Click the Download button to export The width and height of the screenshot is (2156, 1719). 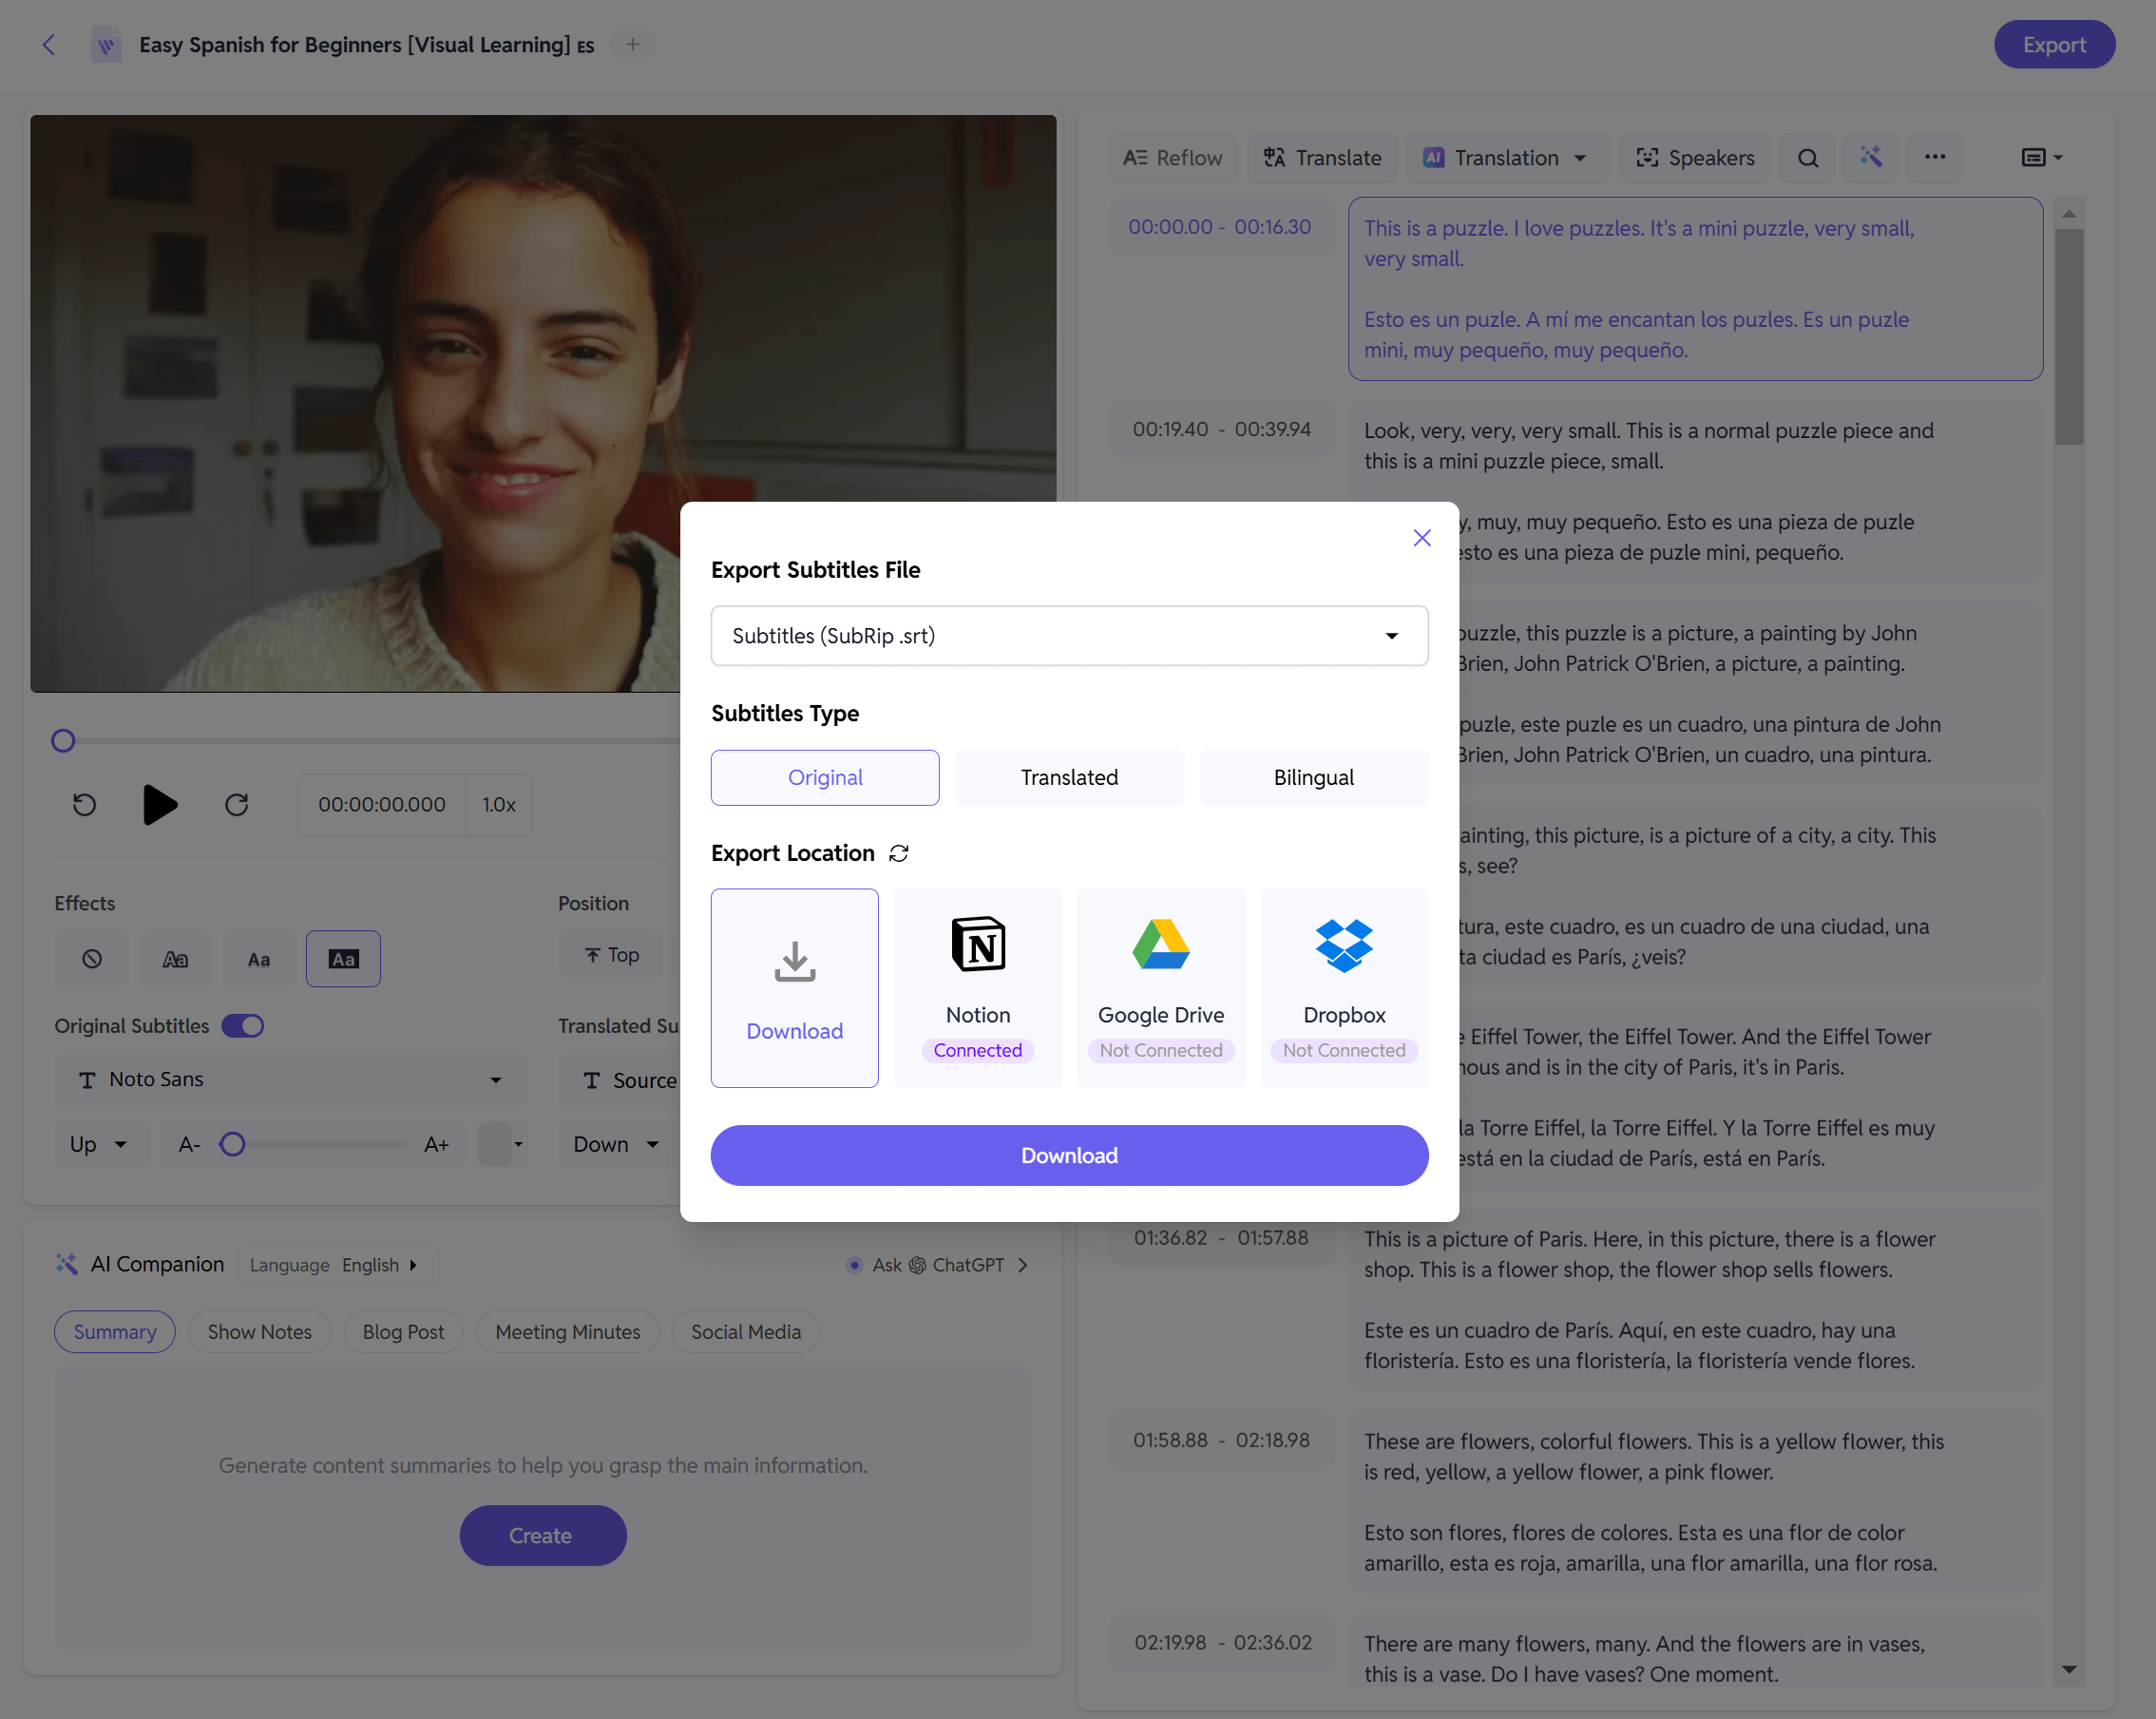point(1068,1155)
